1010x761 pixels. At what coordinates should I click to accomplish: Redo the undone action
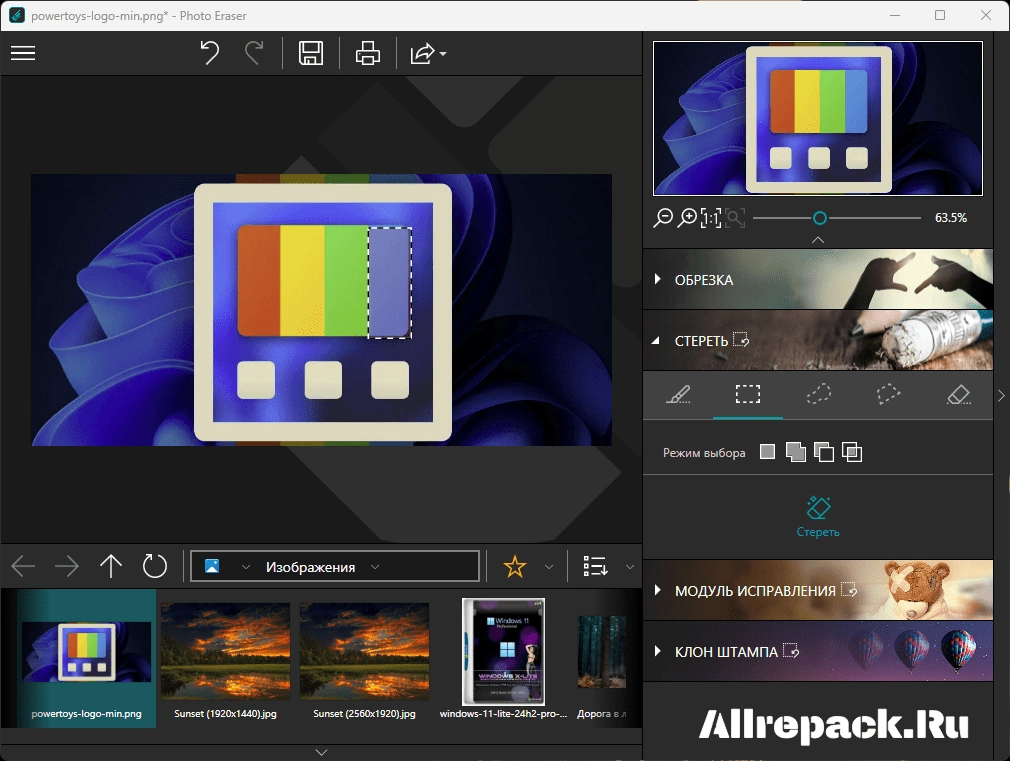pos(254,53)
